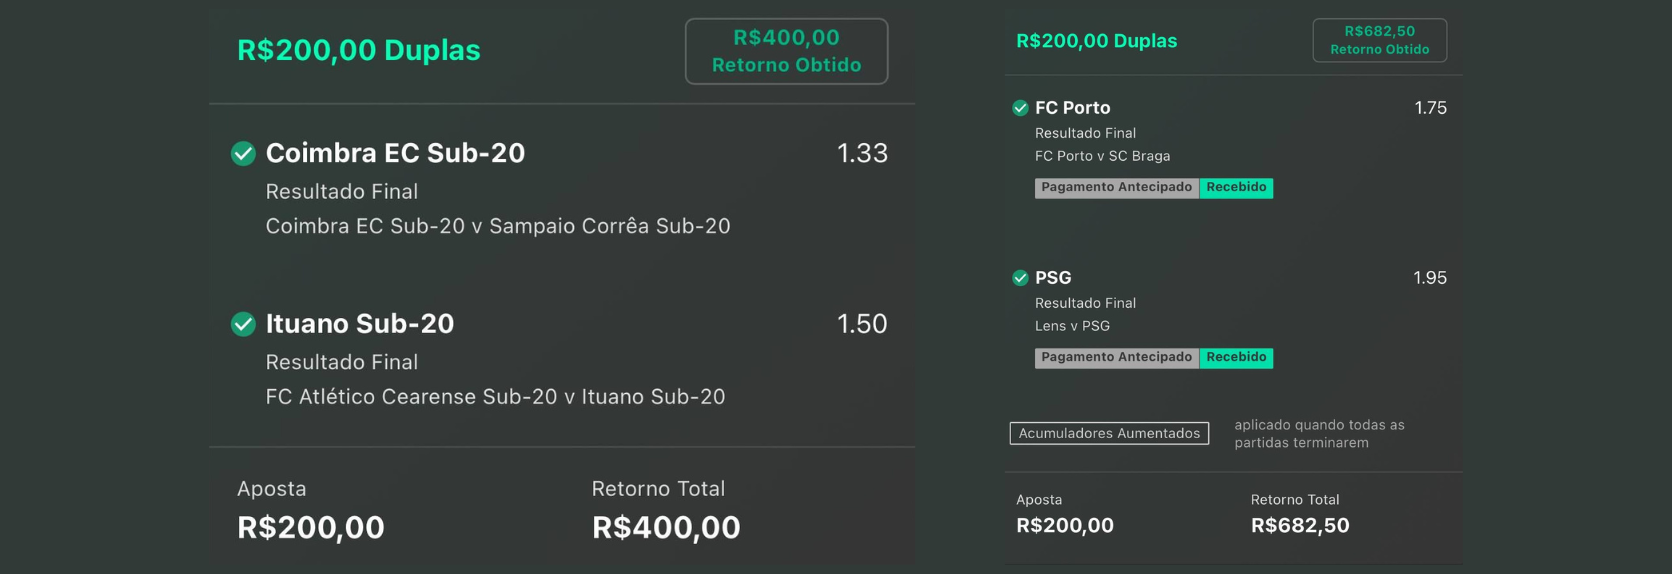Viewport: 1672px width, 574px height.
Task: Click green checkmark beside Coimbra EC Sub-20
Action: tap(243, 153)
